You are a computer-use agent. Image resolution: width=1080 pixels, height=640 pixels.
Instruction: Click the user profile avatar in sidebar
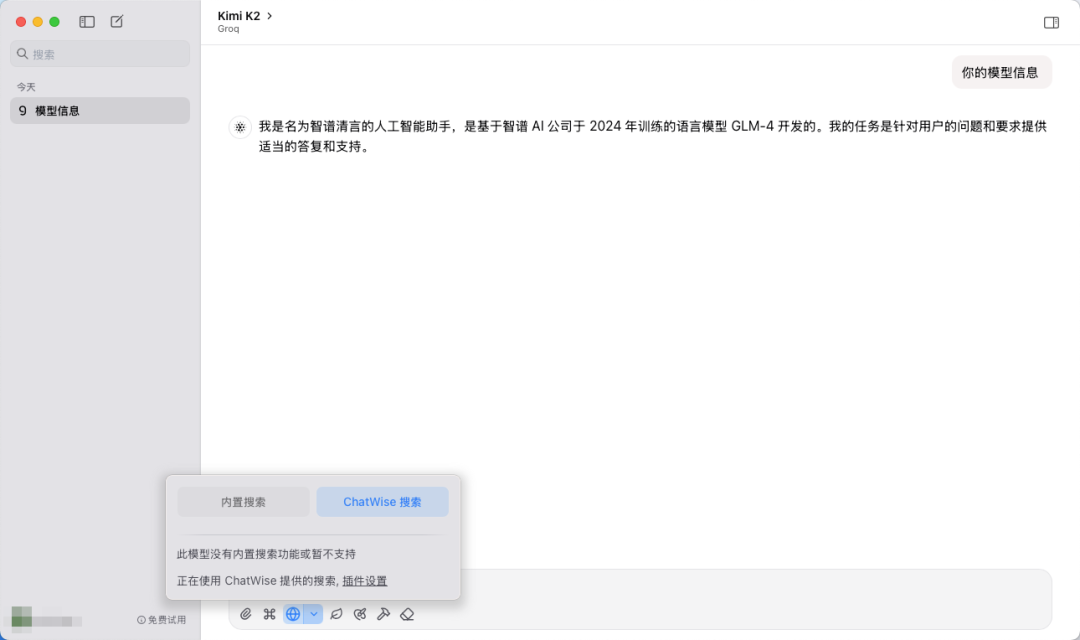pyautogui.click(x=22, y=617)
